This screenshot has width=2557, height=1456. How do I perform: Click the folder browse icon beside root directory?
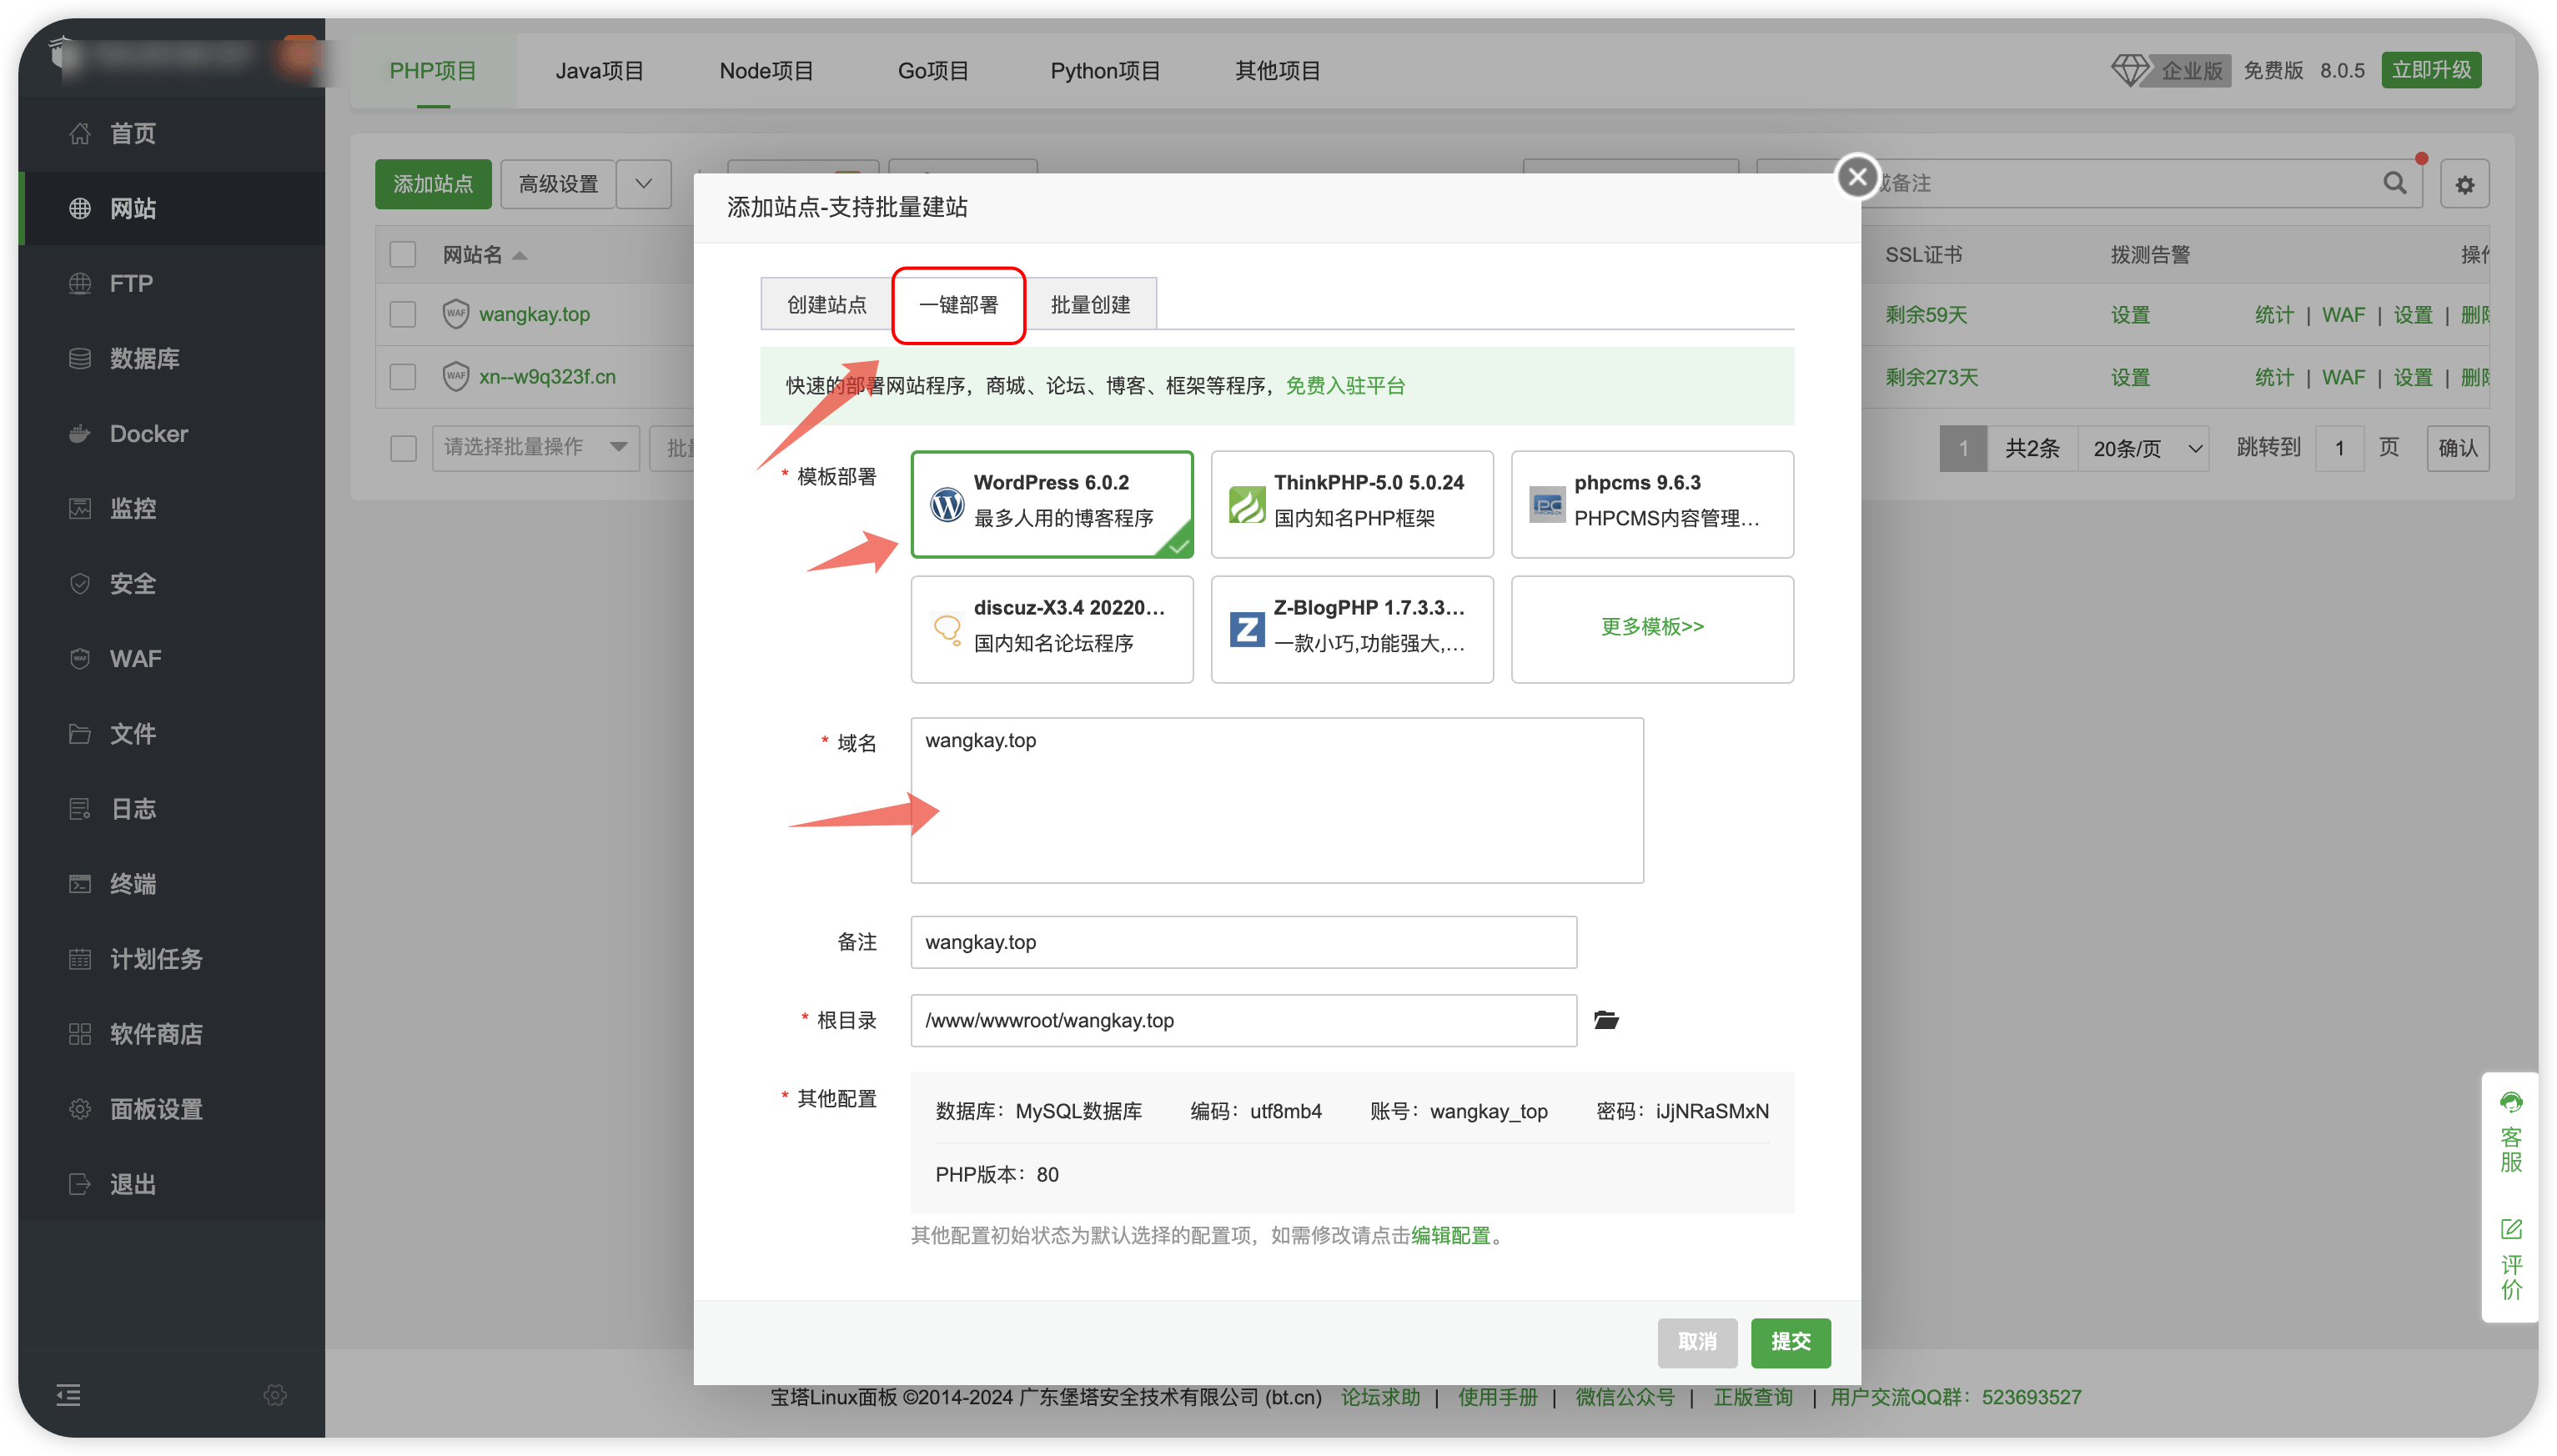1606,1020
